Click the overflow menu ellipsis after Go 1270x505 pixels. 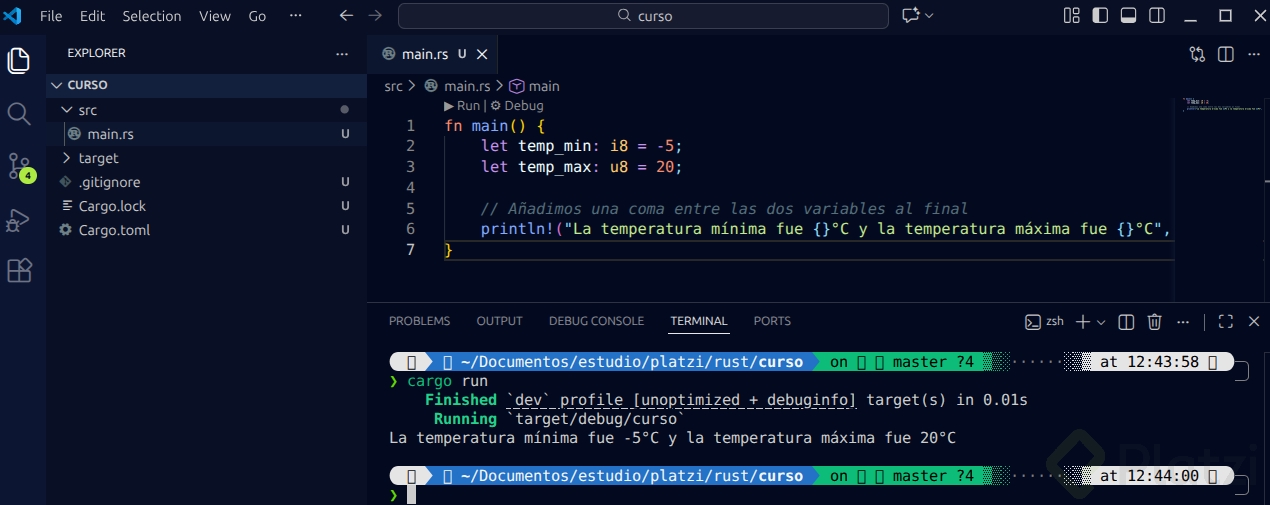coord(295,16)
